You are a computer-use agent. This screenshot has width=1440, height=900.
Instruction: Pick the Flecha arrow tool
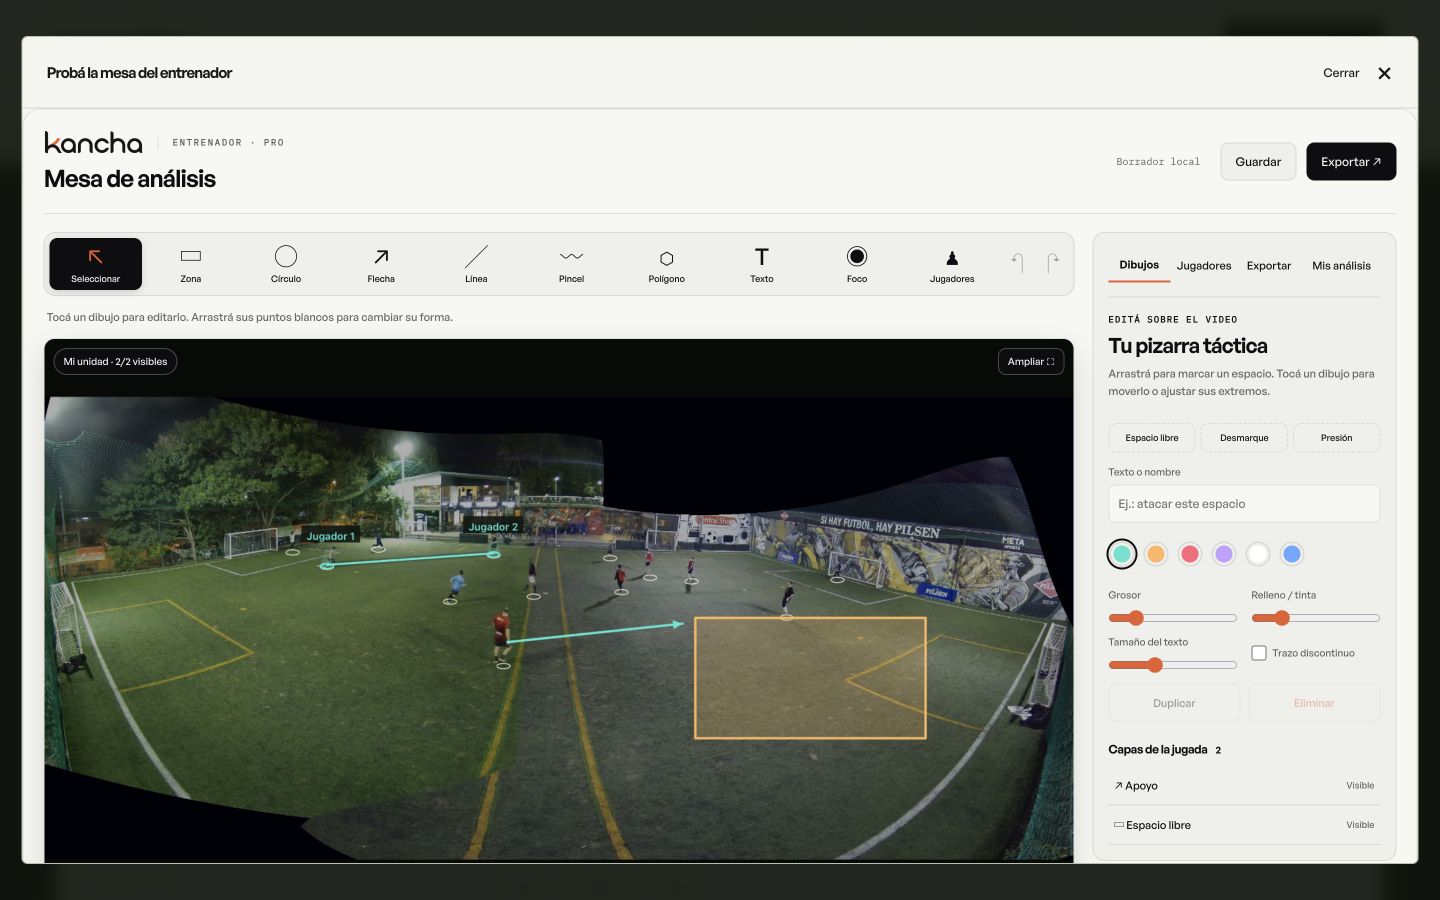click(381, 264)
